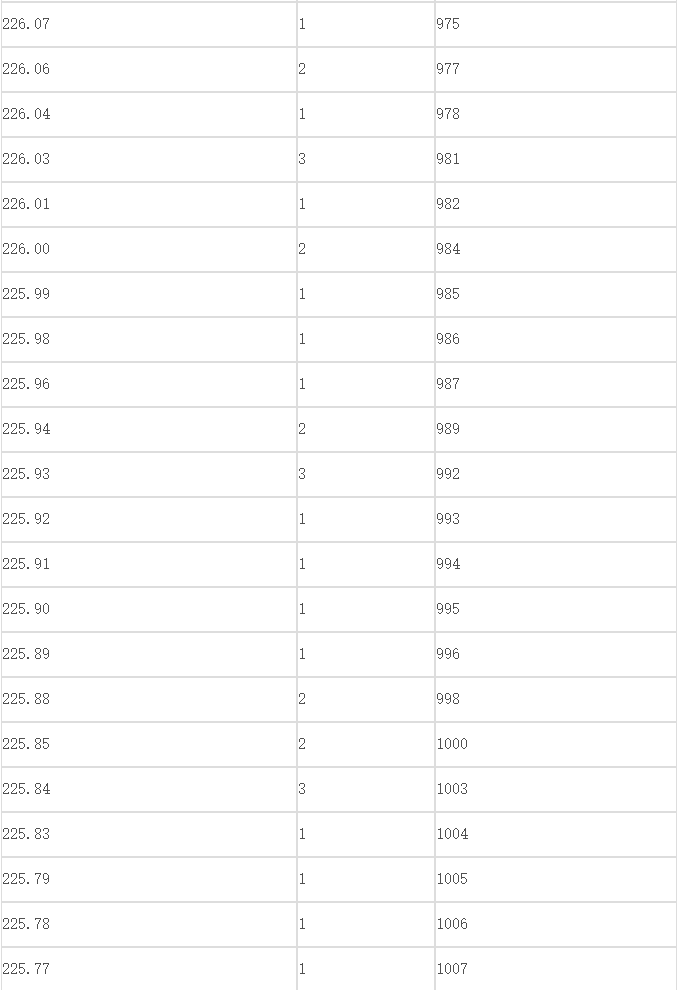Select the score cell 226.04

[149, 114]
